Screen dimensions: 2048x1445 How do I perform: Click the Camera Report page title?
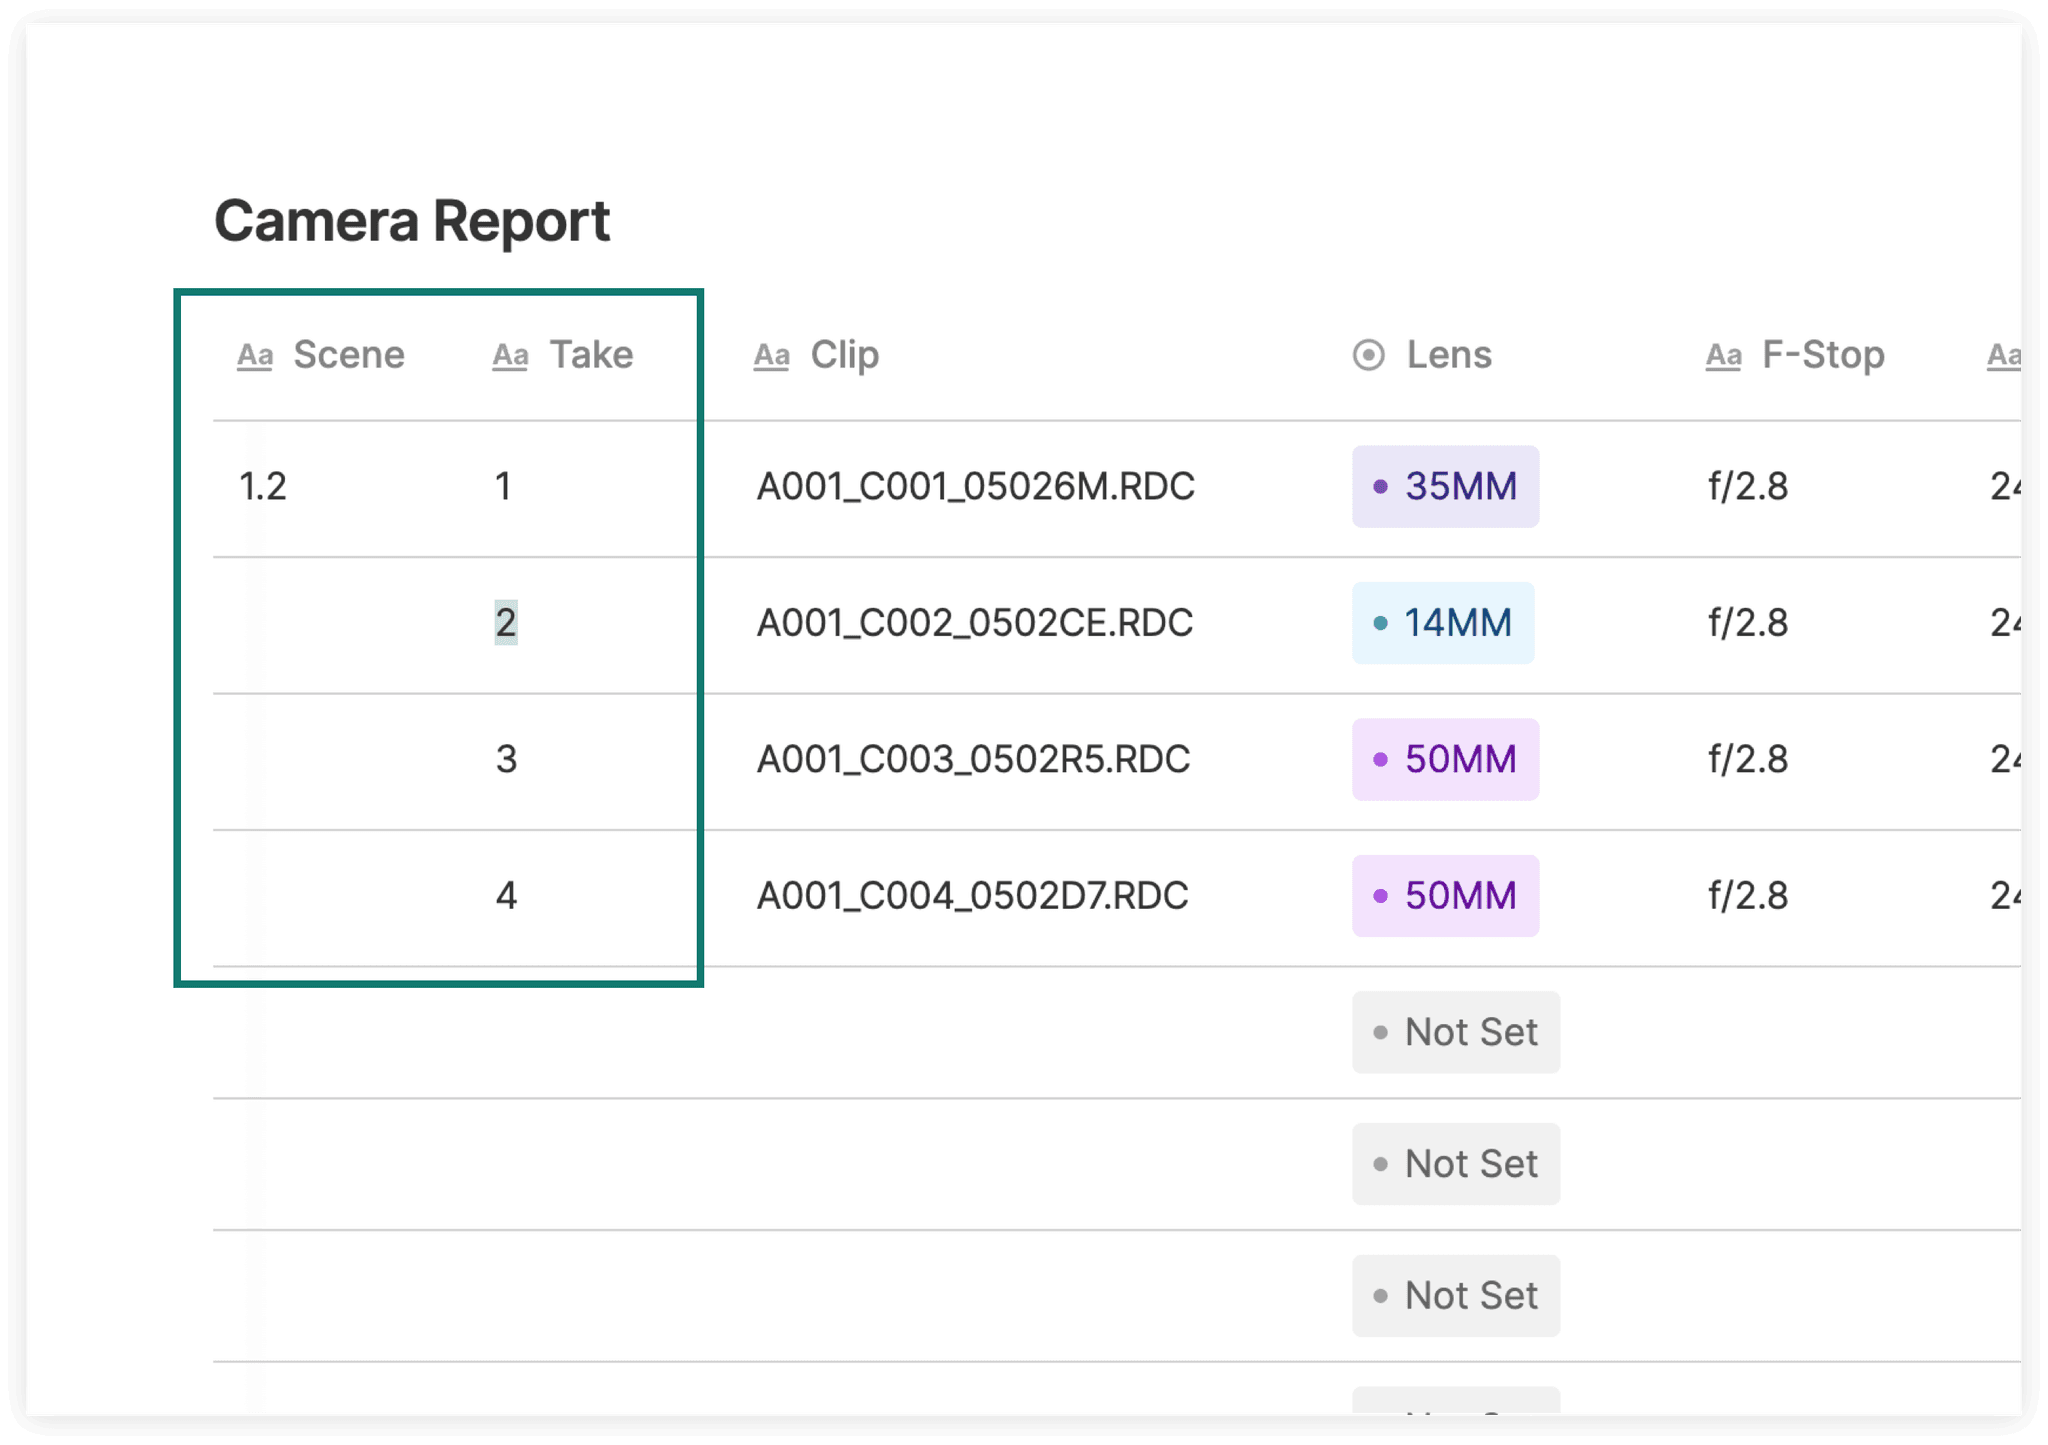click(x=413, y=220)
